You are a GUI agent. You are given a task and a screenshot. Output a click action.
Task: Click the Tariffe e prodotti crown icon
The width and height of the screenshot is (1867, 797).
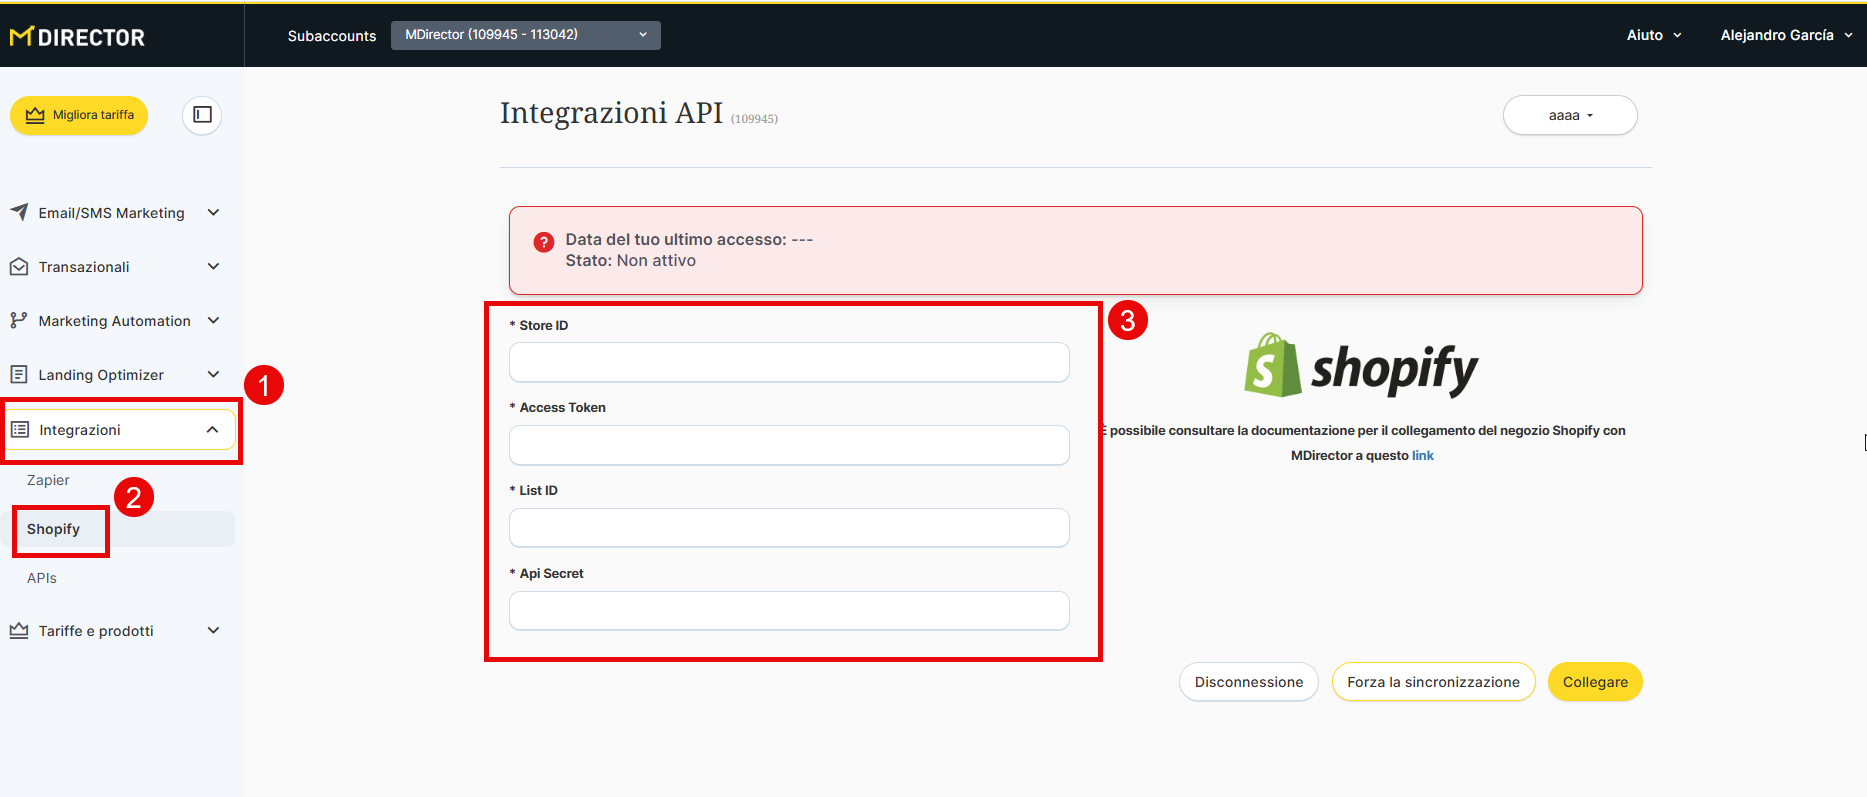click(x=19, y=631)
